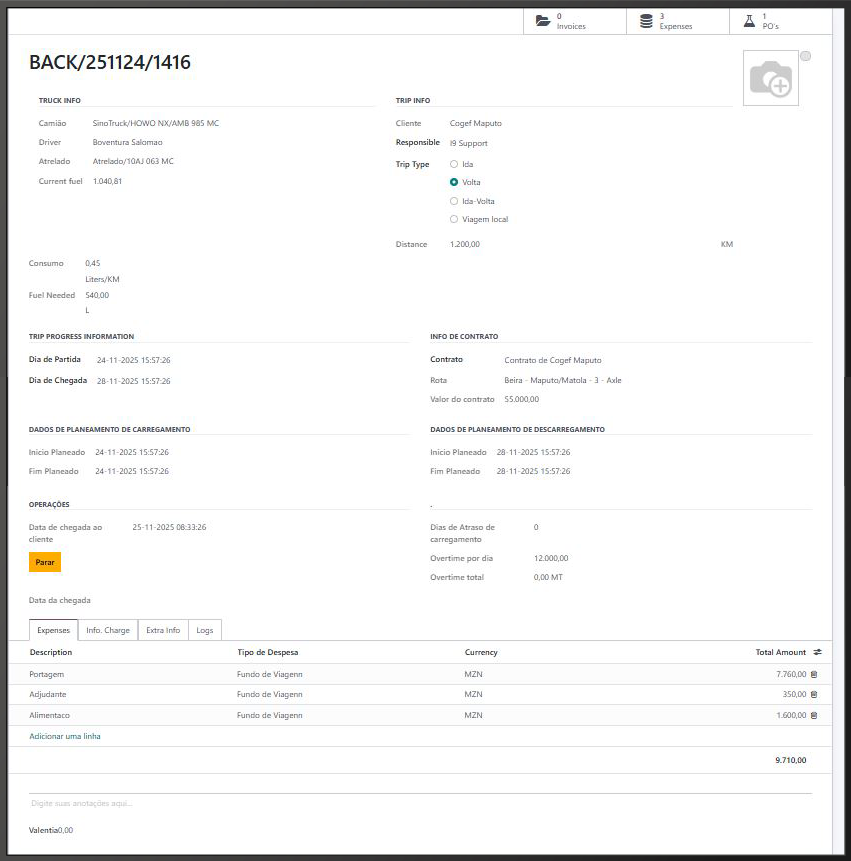
Task: Switch to the Info. Charge tab
Action: coord(108,630)
